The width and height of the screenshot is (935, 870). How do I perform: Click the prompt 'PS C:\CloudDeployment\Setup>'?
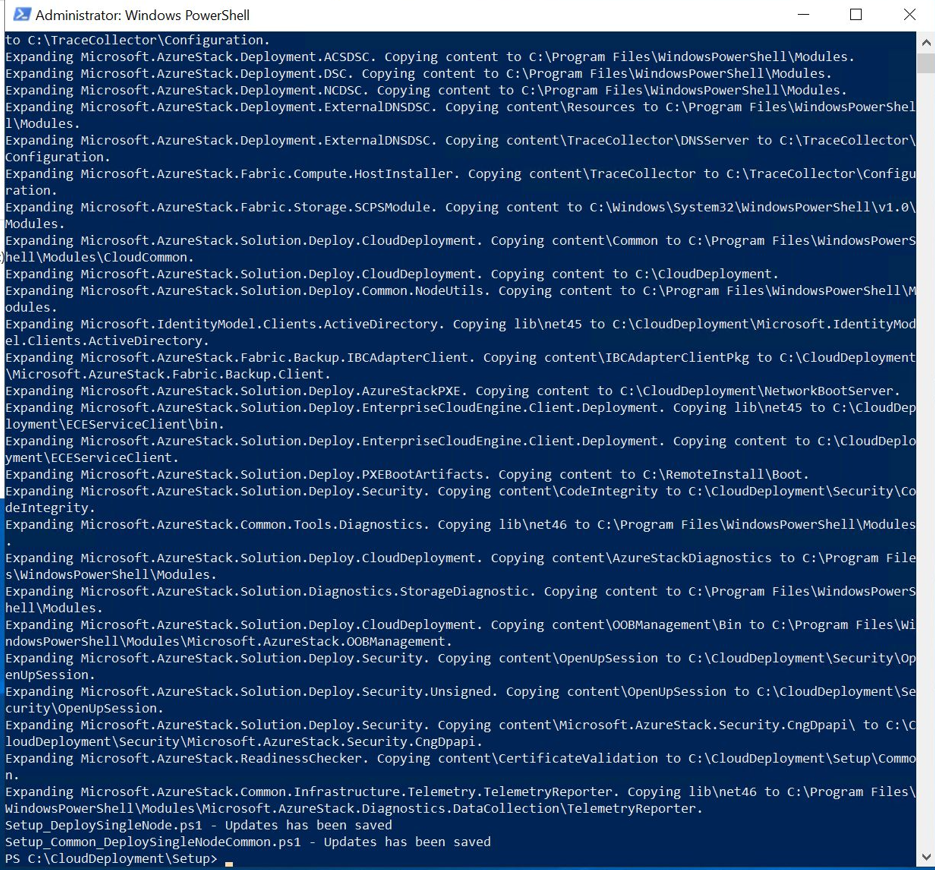click(x=112, y=859)
